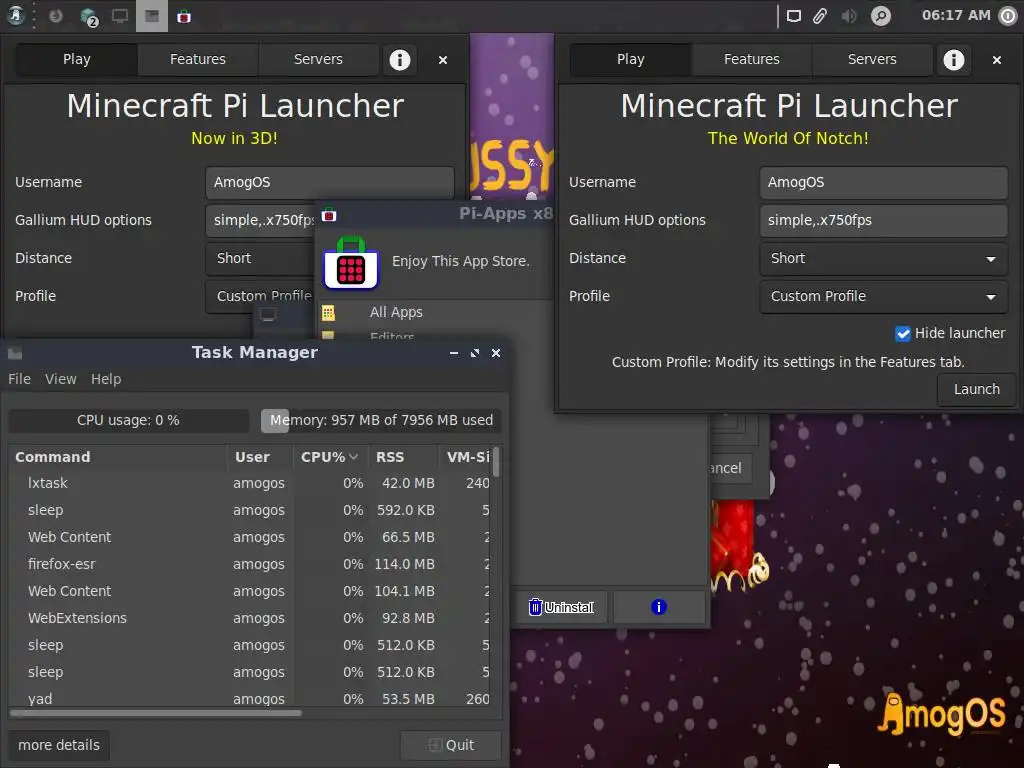
Task: Focus Gallium HUD options field in left launcher
Action: pos(261,221)
